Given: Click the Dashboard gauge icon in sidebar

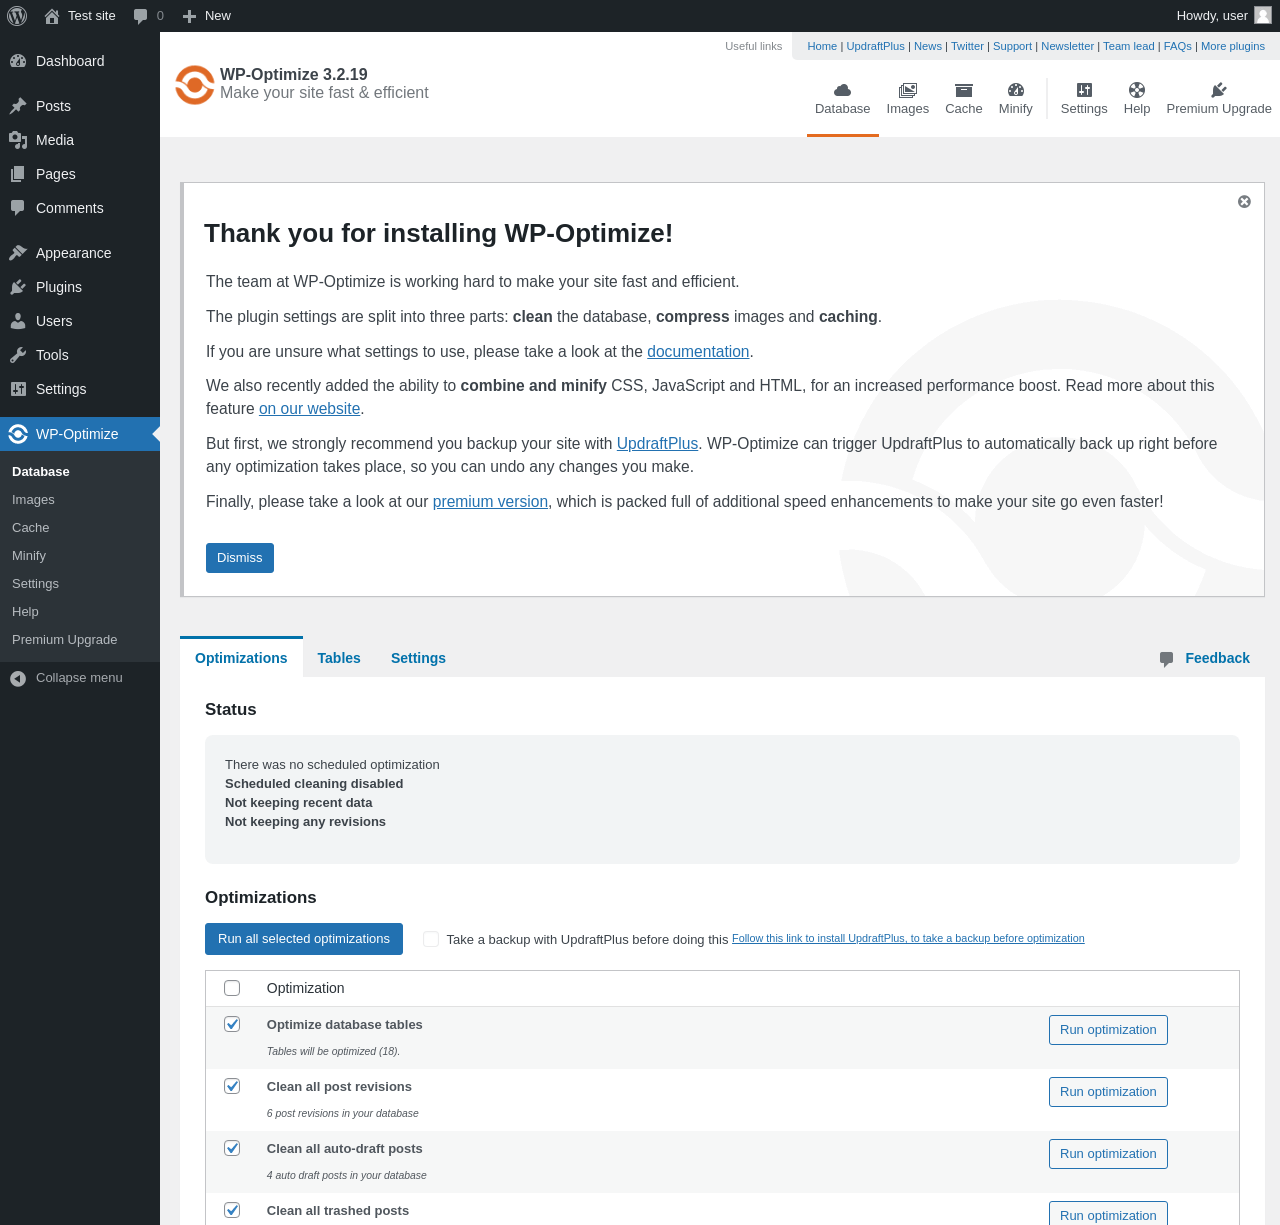Looking at the screenshot, I should (18, 61).
